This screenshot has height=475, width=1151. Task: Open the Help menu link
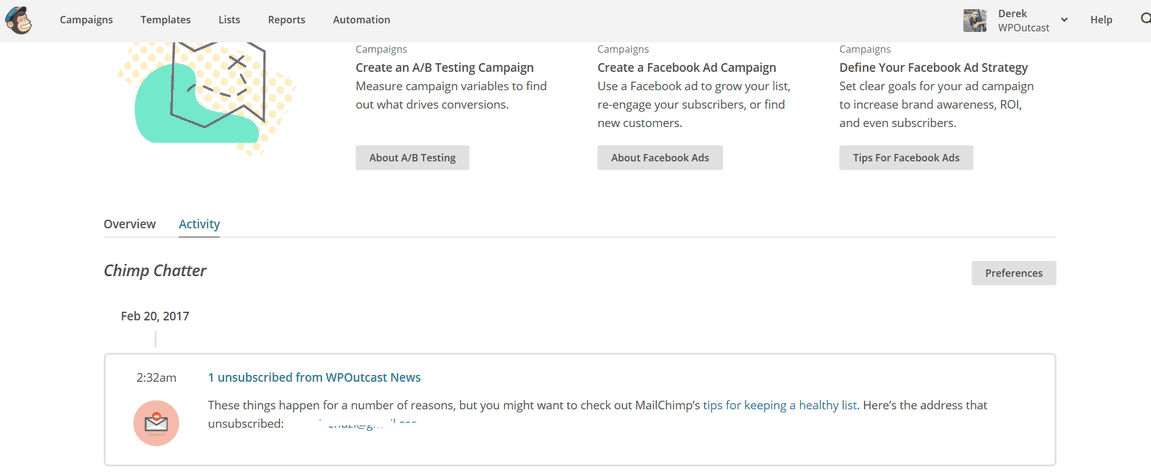click(1101, 20)
